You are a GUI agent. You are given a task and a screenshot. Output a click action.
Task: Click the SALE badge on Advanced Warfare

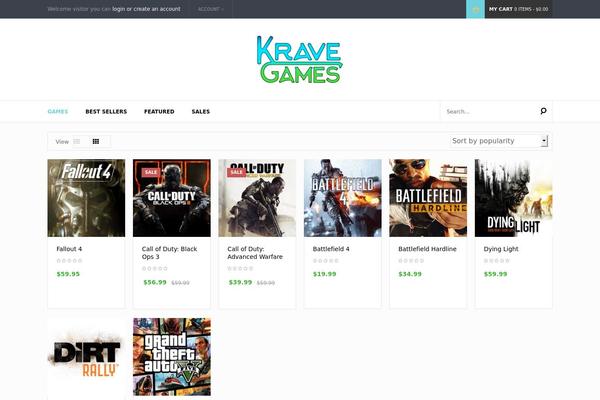(236, 172)
